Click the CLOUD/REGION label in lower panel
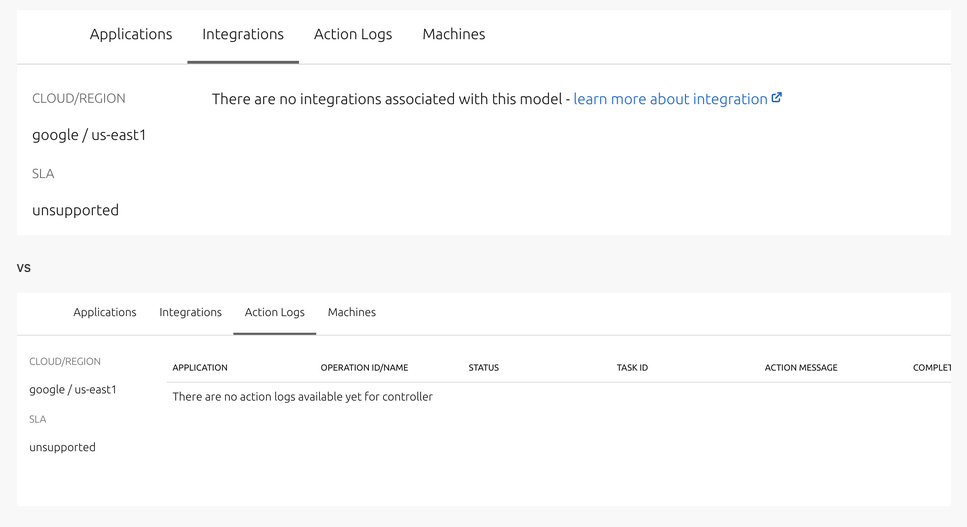This screenshot has width=967, height=527. [x=65, y=361]
